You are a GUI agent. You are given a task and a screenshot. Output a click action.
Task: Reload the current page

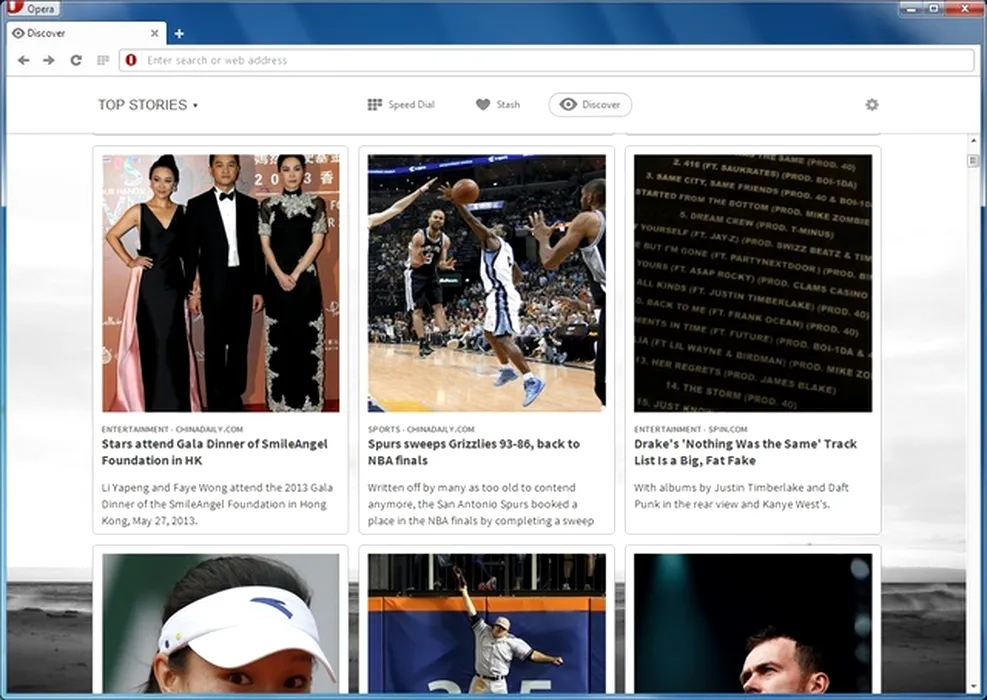76,60
